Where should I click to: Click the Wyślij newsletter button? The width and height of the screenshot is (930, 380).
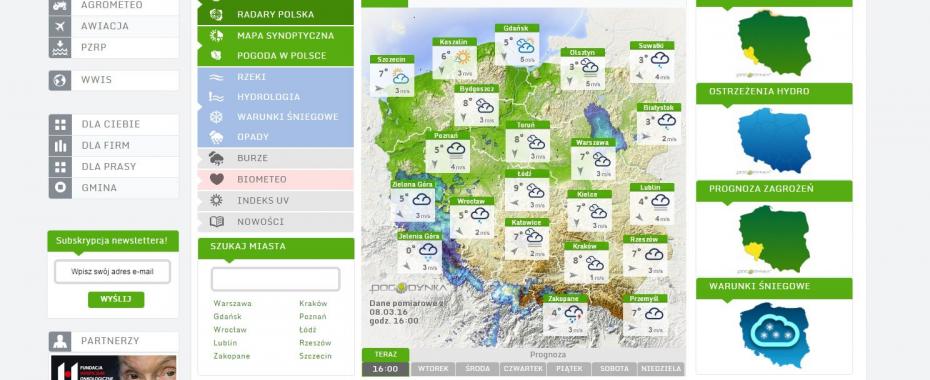pos(116,299)
